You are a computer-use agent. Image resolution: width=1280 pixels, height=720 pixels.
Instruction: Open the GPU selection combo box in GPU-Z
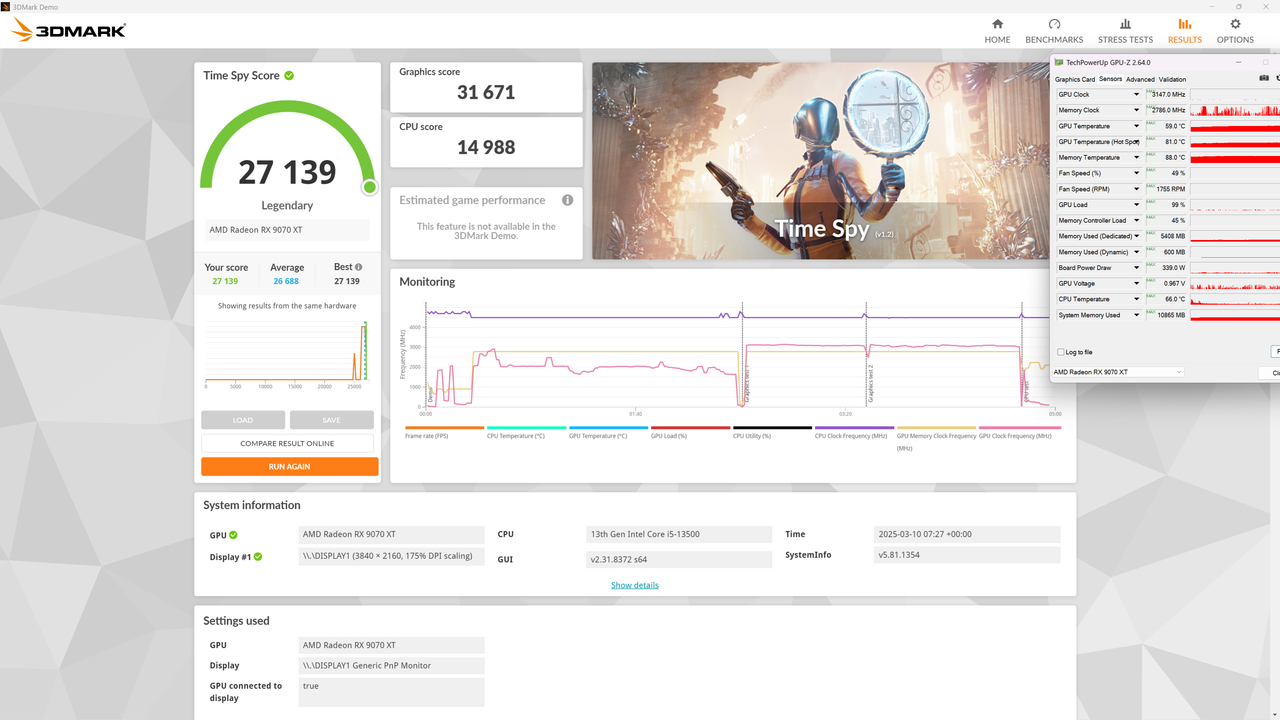tap(1118, 372)
